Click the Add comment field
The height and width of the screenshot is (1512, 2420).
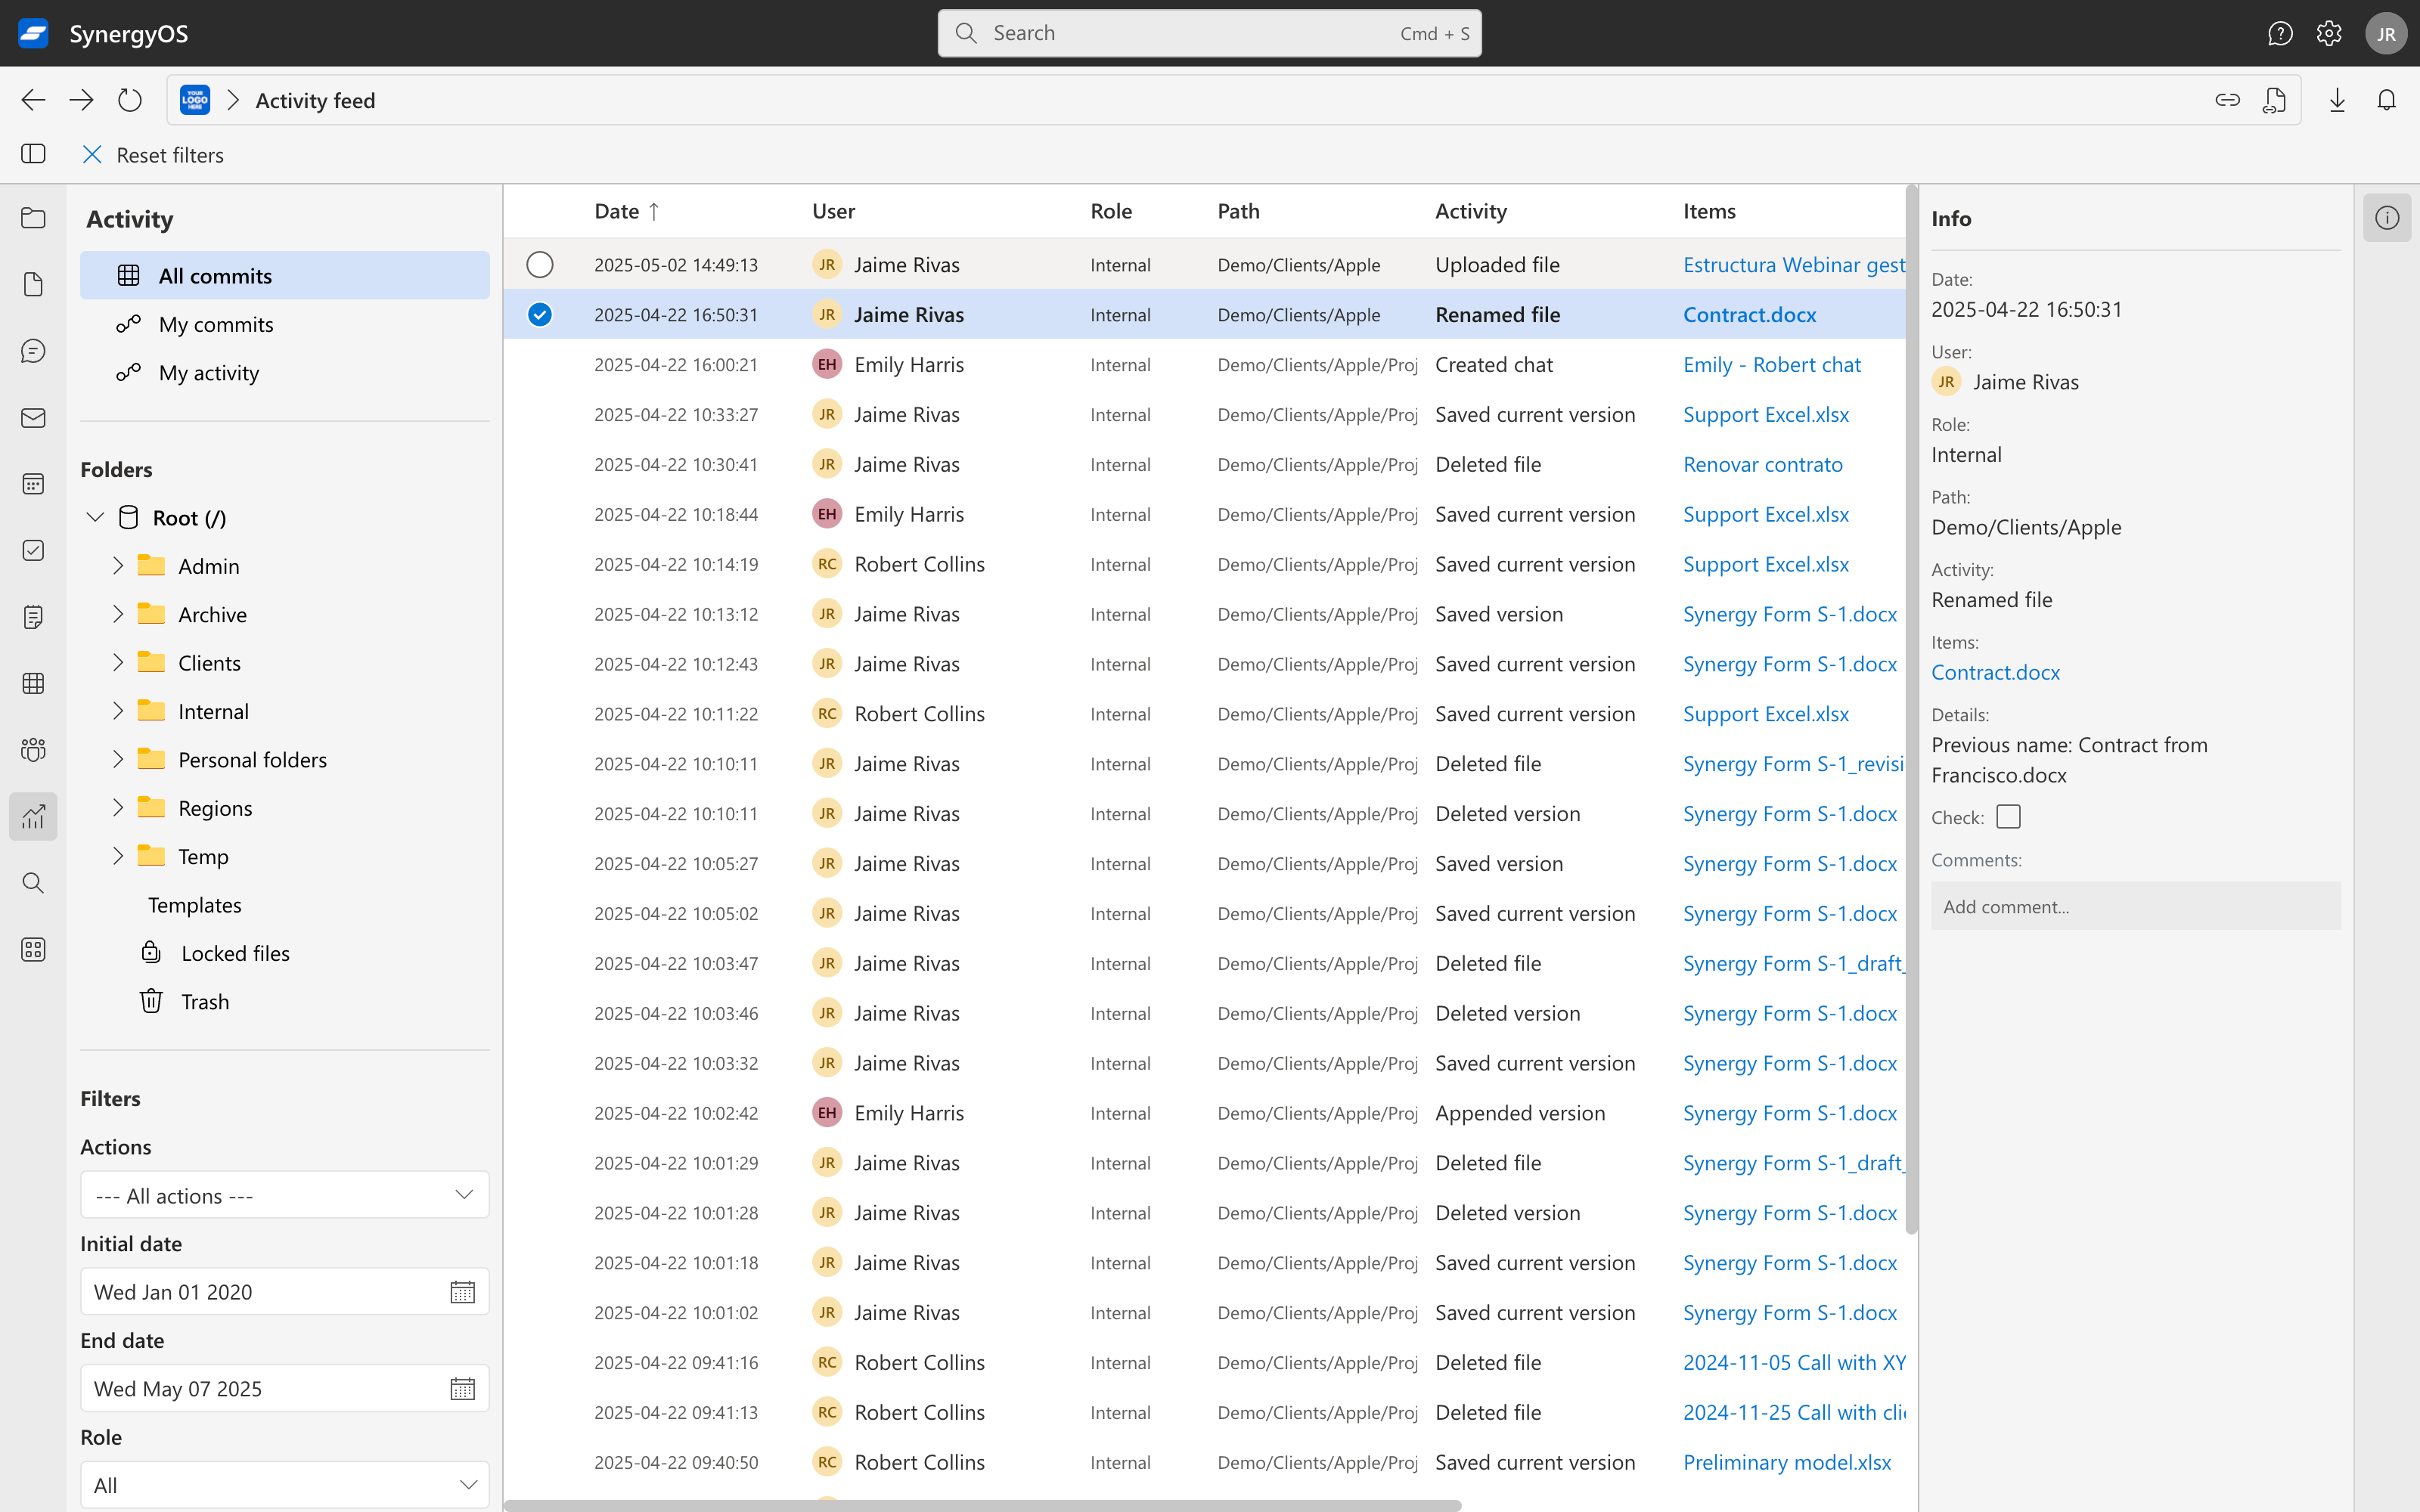coord(2135,906)
